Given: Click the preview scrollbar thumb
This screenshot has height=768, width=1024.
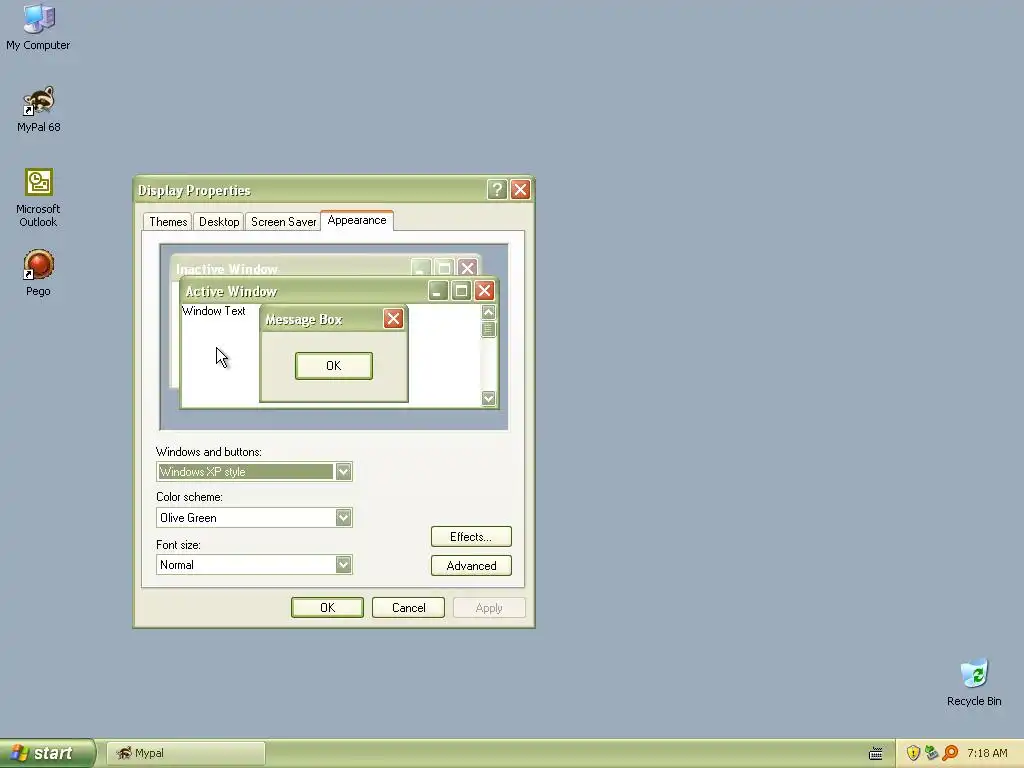Looking at the screenshot, I should pos(488,329).
